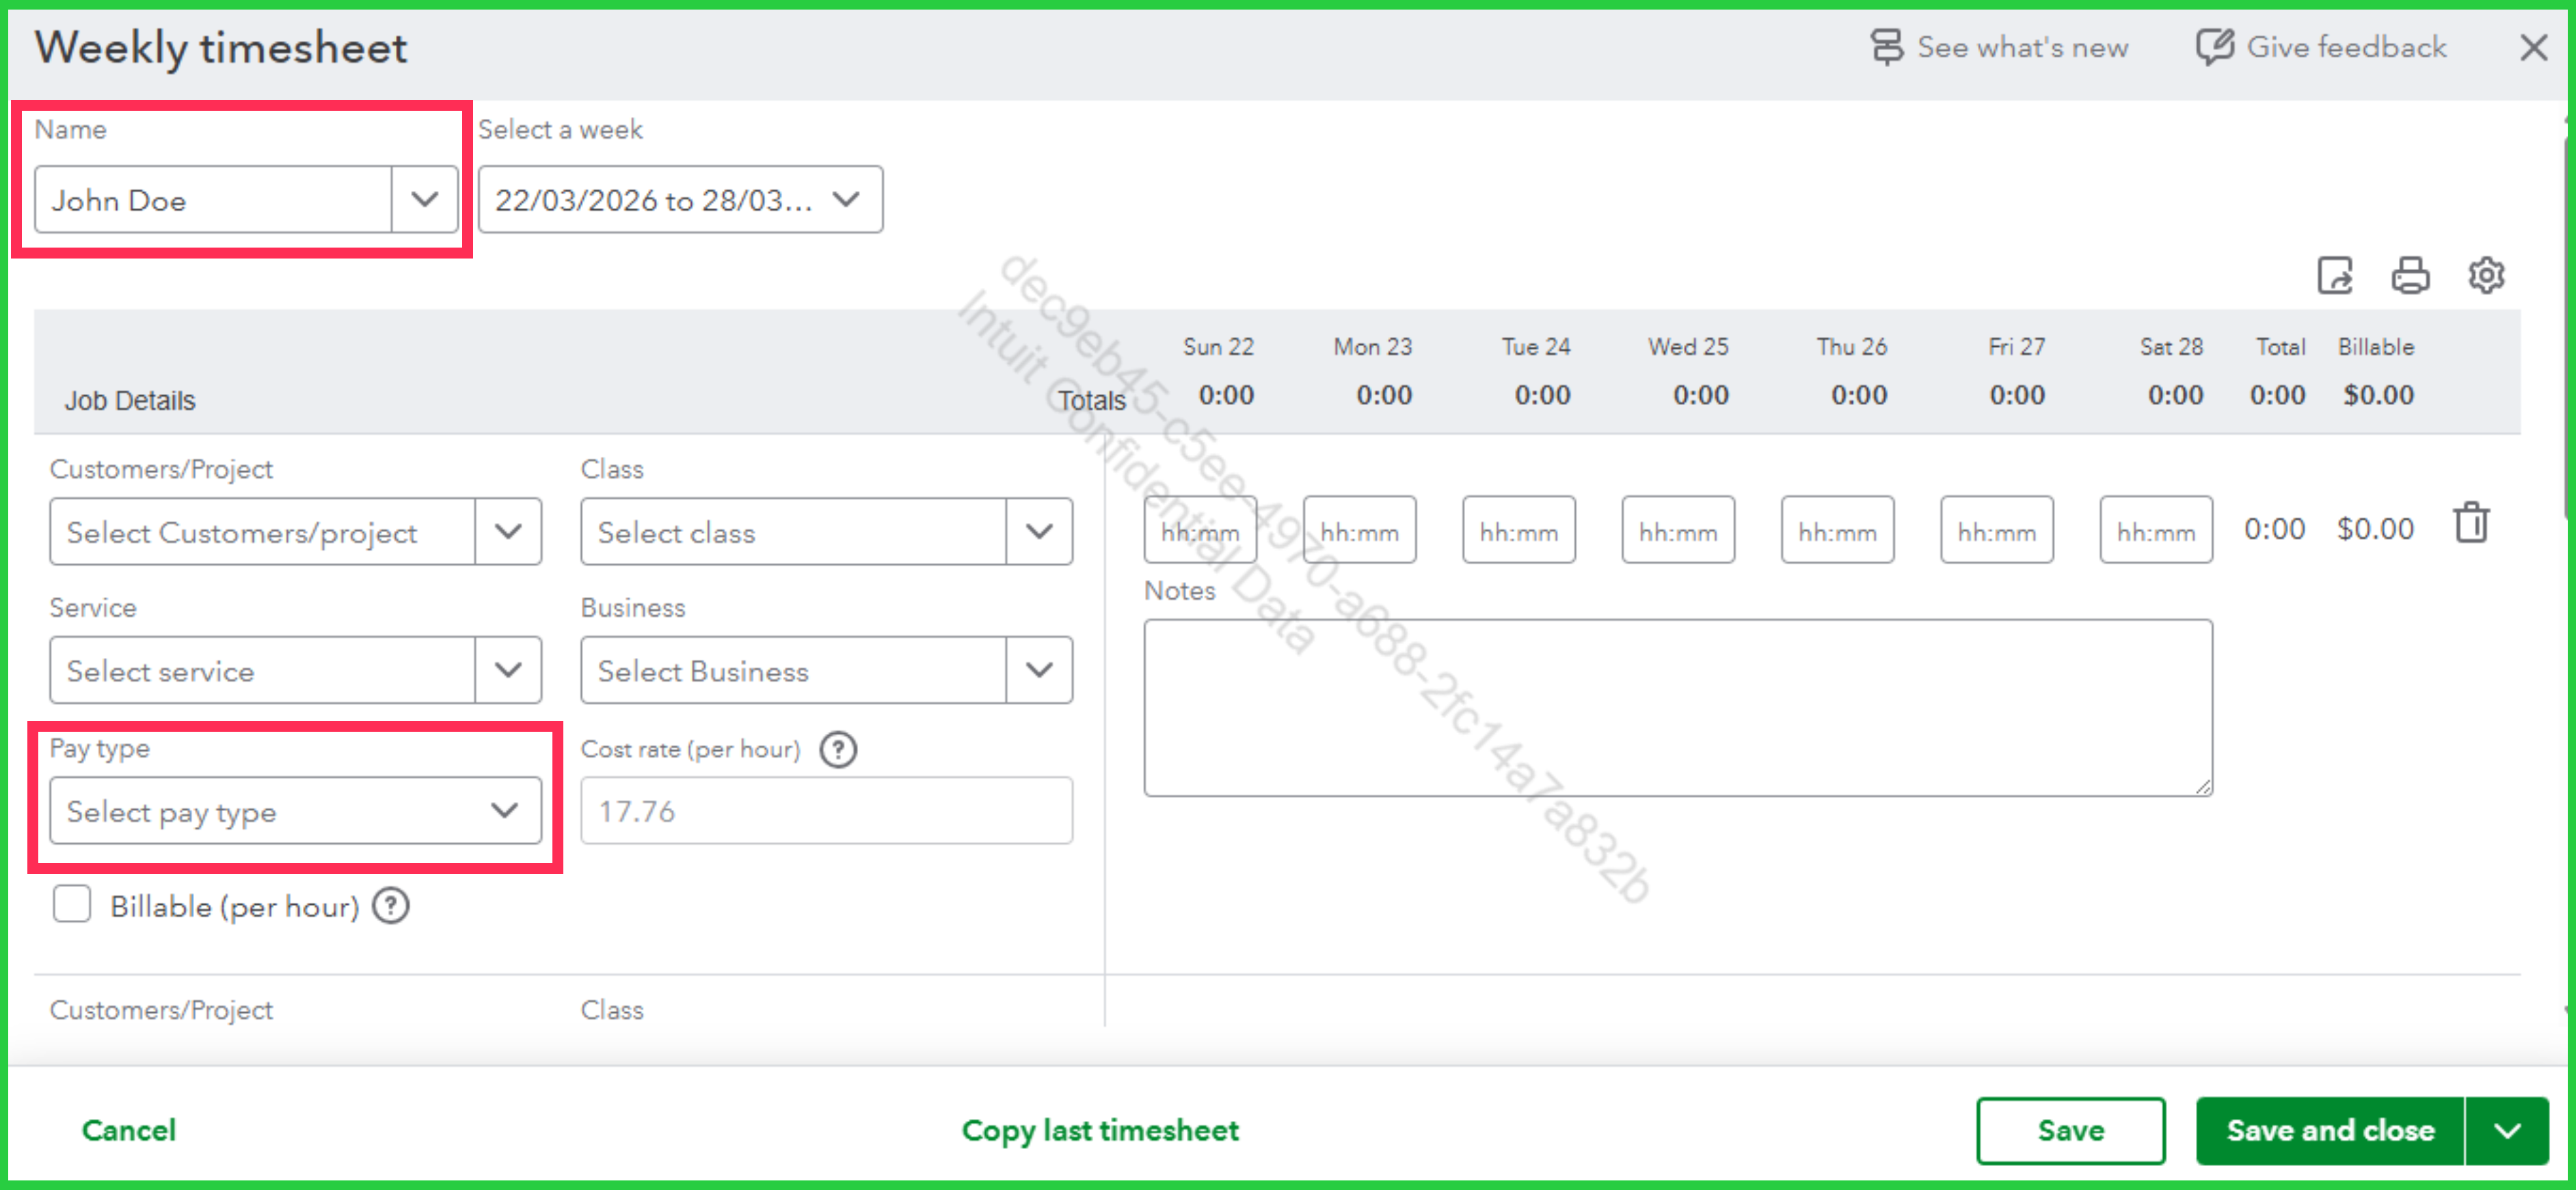The height and width of the screenshot is (1190, 2576).
Task: Open the Select class dropdown
Action: point(1039,532)
